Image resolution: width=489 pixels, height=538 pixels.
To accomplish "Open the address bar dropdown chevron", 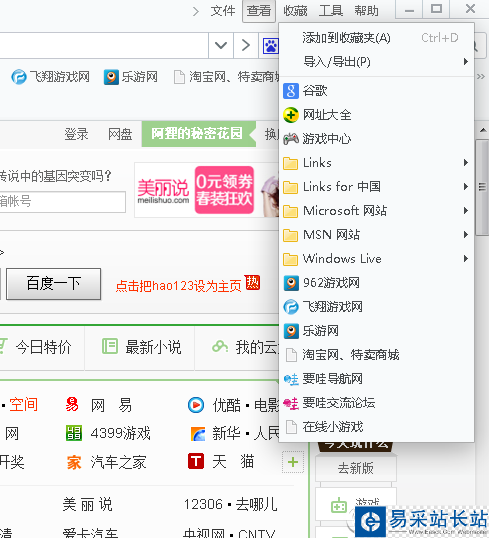I will (x=221, y=45).
